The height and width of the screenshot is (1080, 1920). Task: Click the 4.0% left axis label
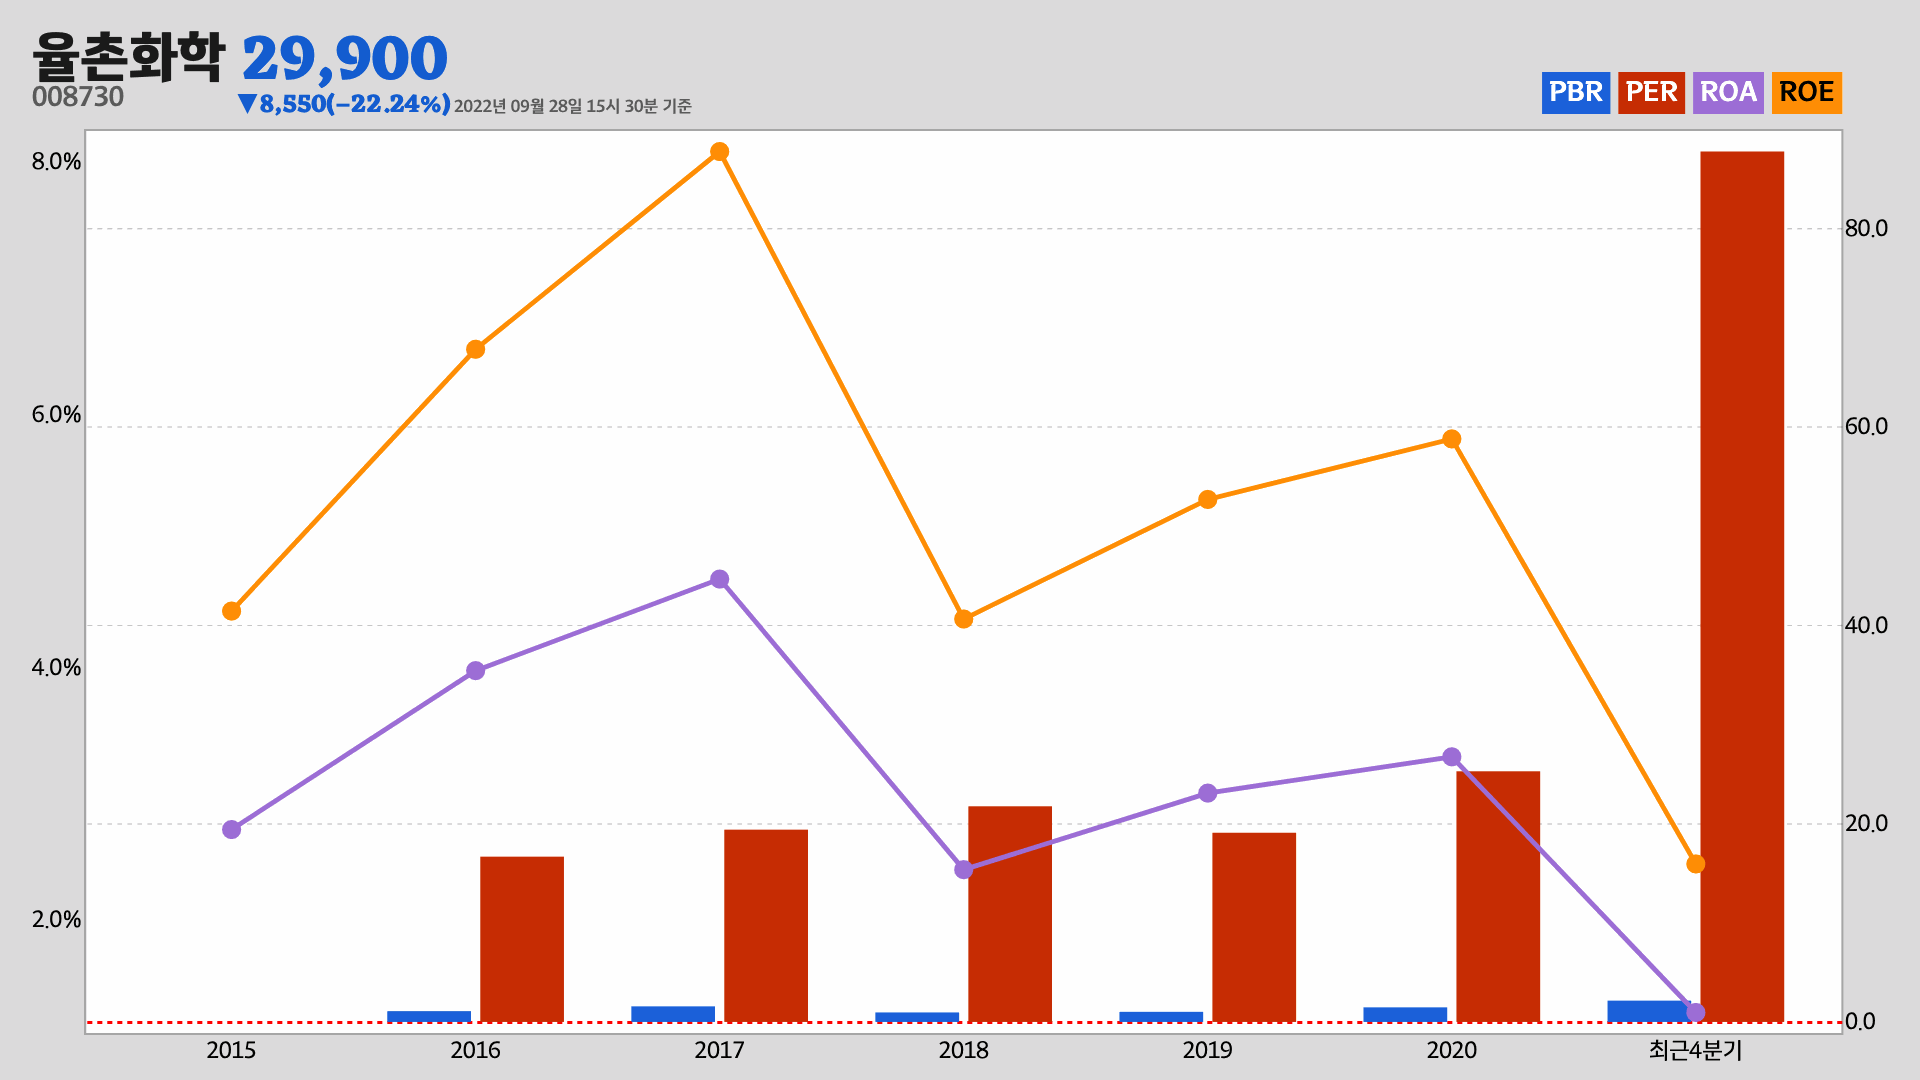[x=56, y=667]
